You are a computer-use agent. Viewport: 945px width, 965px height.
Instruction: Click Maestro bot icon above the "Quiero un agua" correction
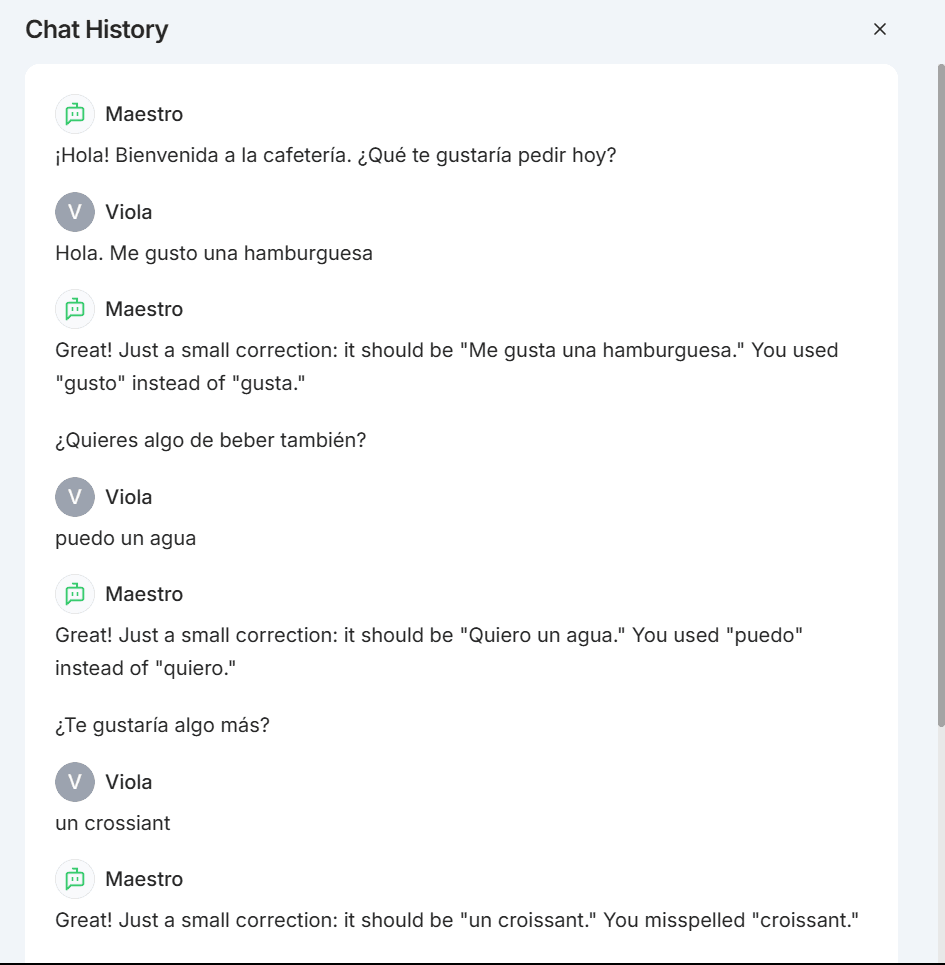point(75,594)
